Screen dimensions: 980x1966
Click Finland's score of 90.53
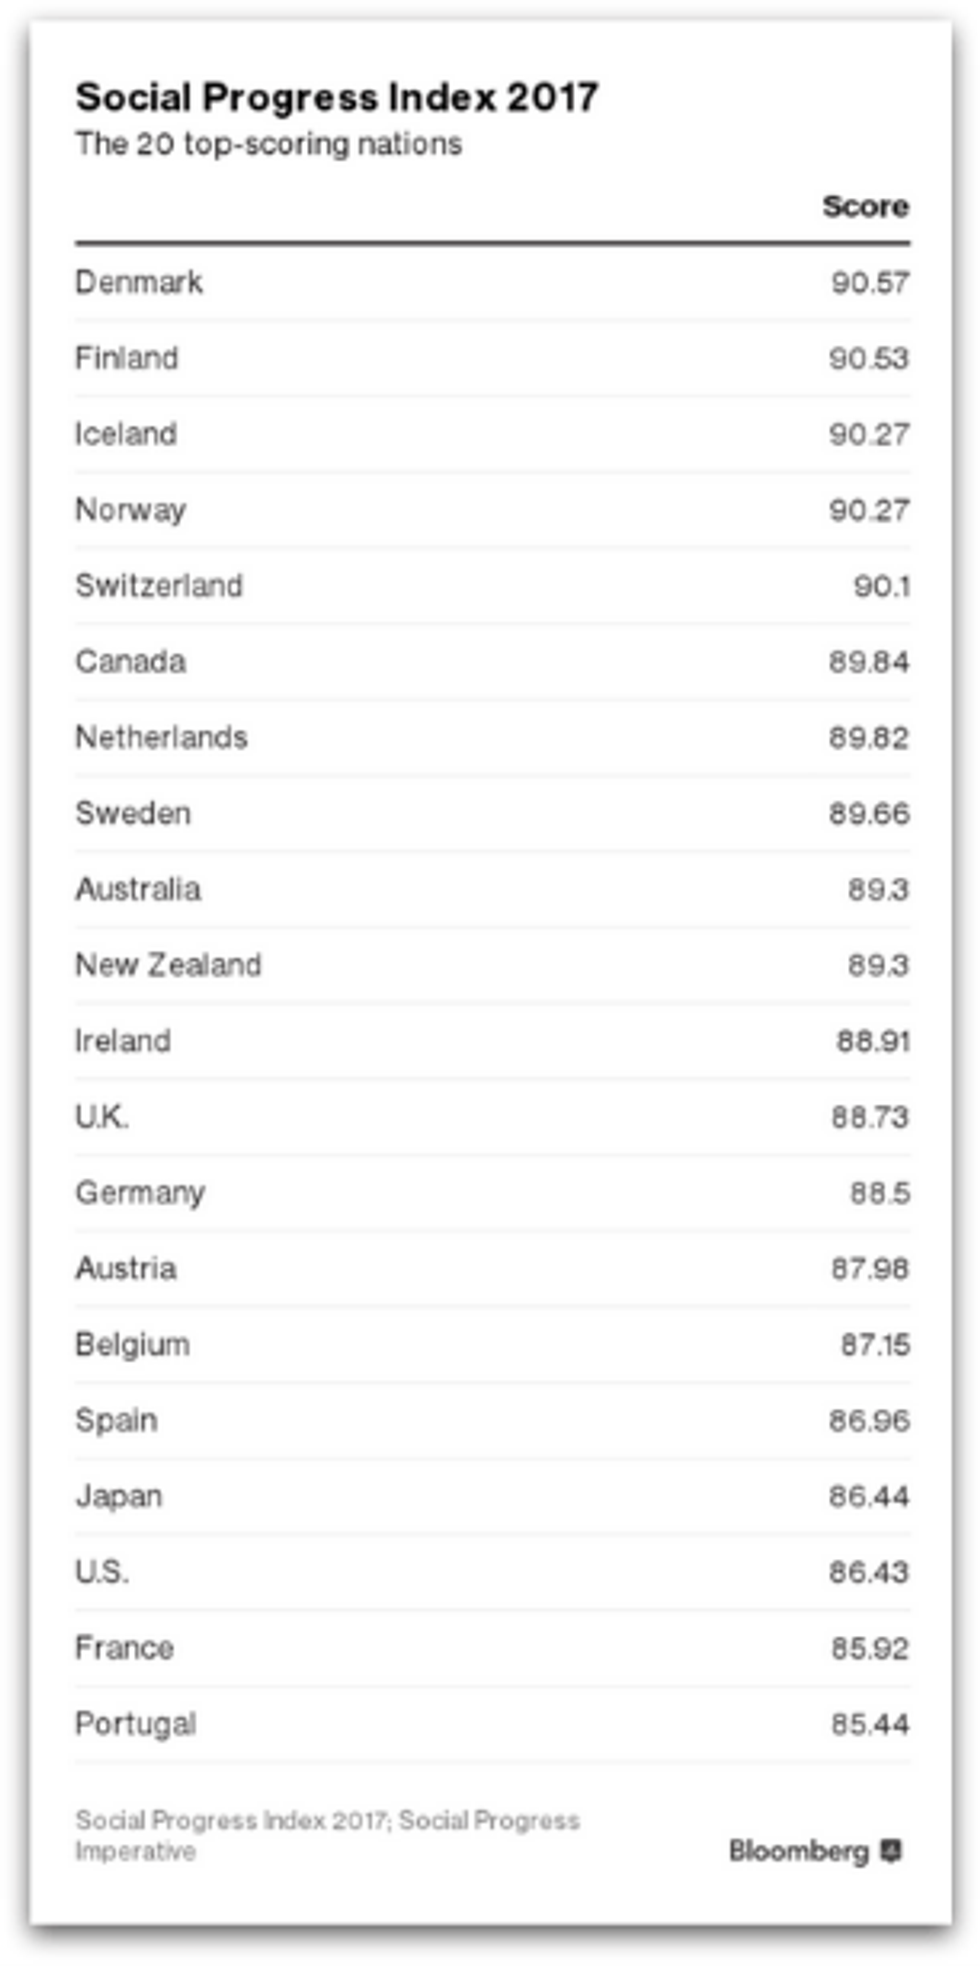869,358
